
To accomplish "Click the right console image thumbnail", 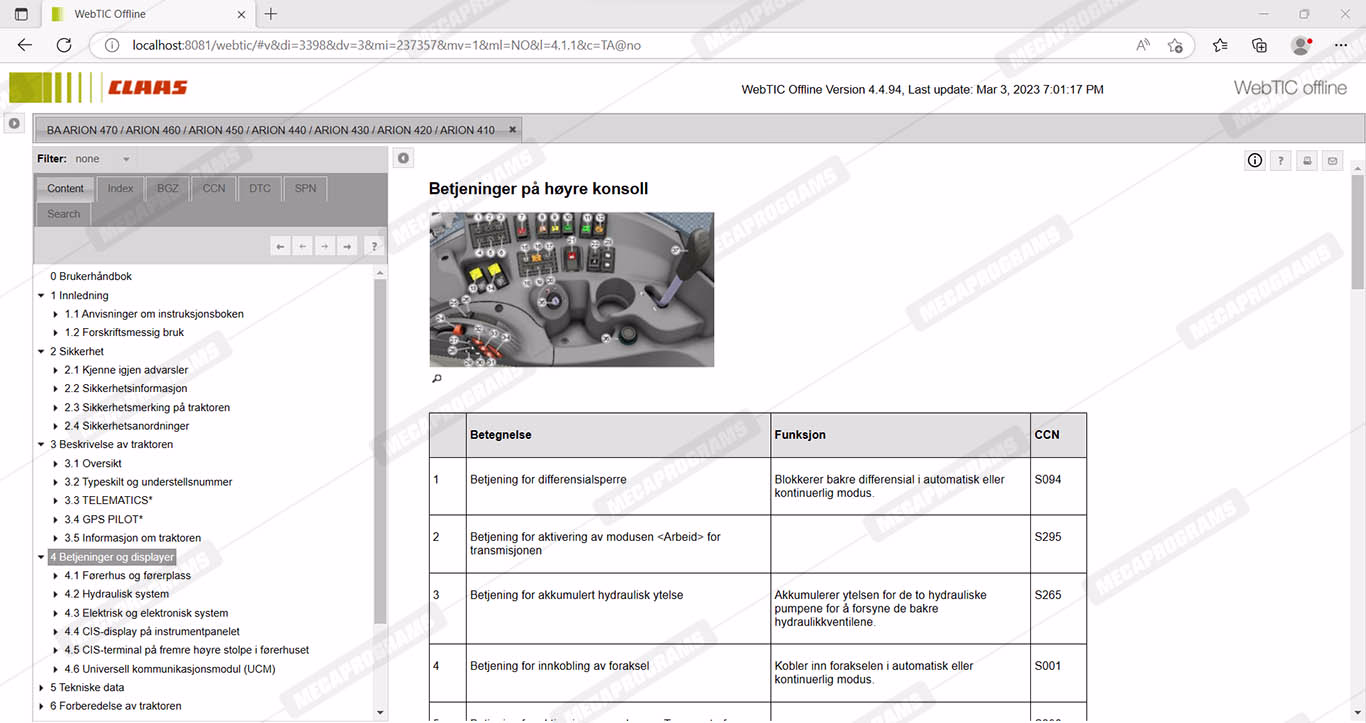I will (572, 289).
